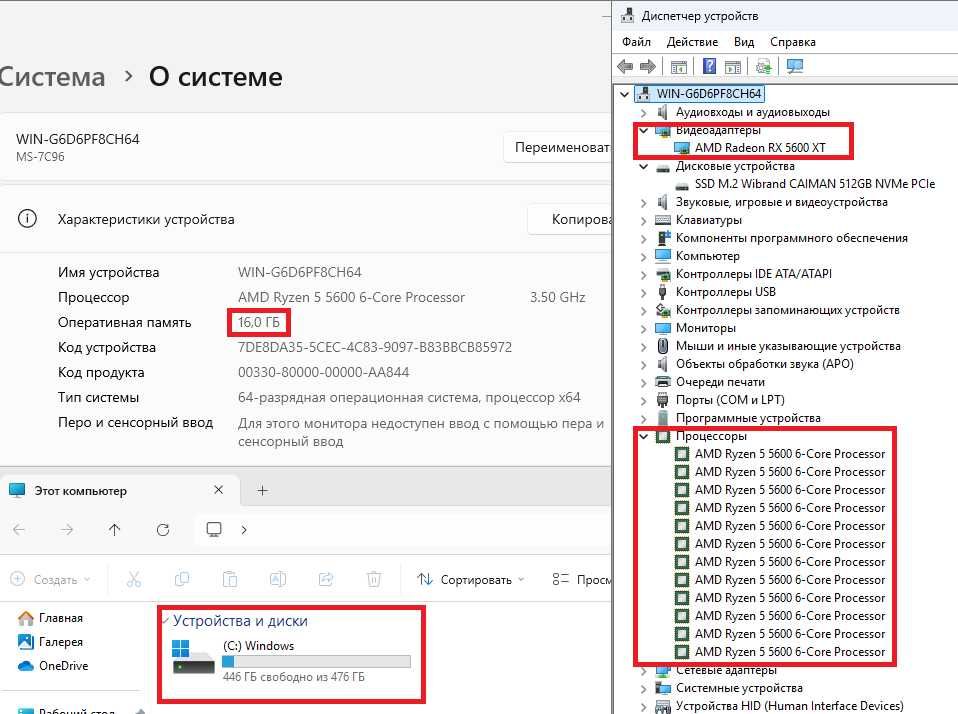Click the Cut scissors icon
Screen dimensions: 958x714
(133, 579)
